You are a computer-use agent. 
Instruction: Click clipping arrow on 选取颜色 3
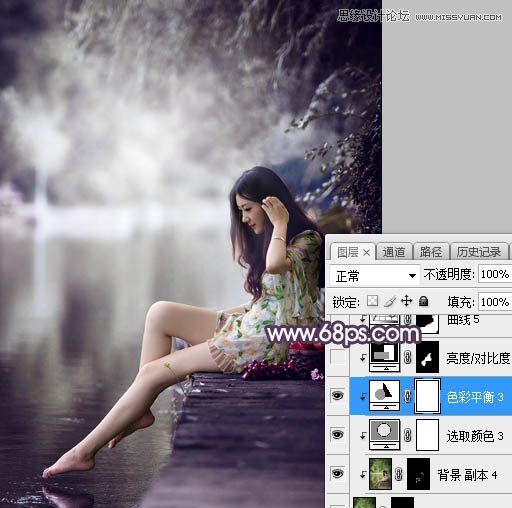363,435
